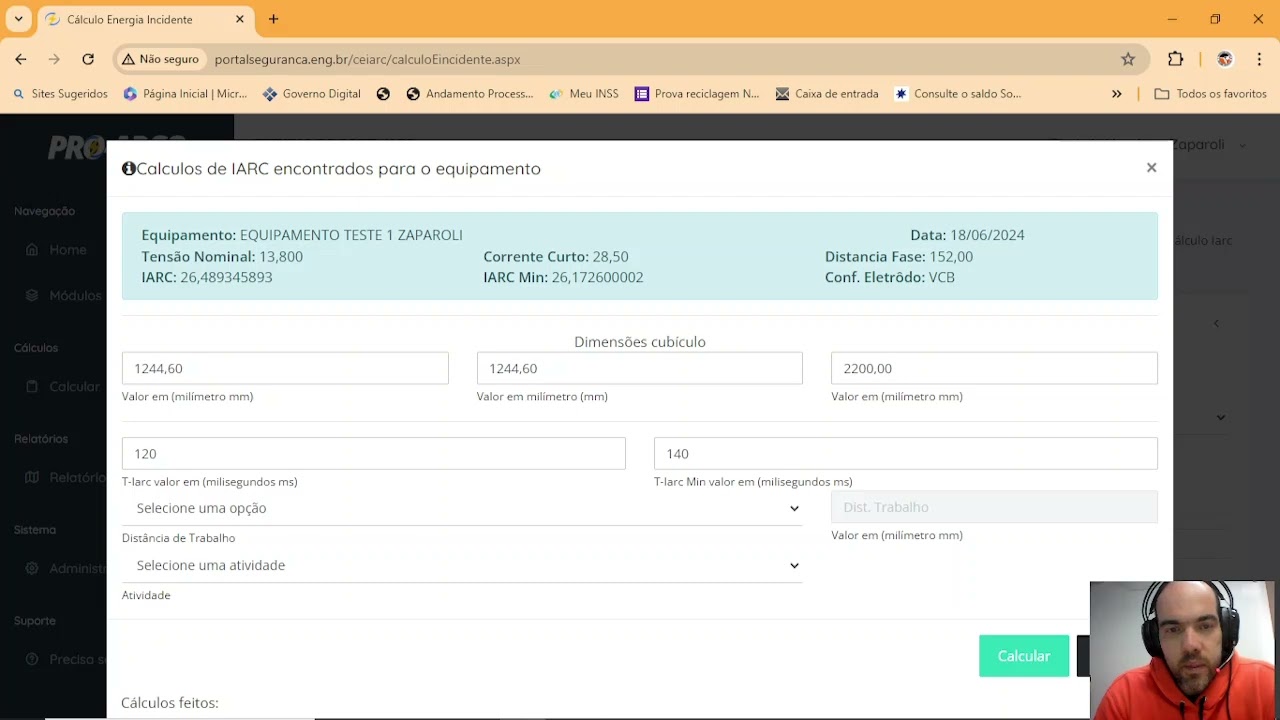1280x720 pixels.
Task: Open the Selecione uma atividade dropdown
Action: (x=462, y=565)
